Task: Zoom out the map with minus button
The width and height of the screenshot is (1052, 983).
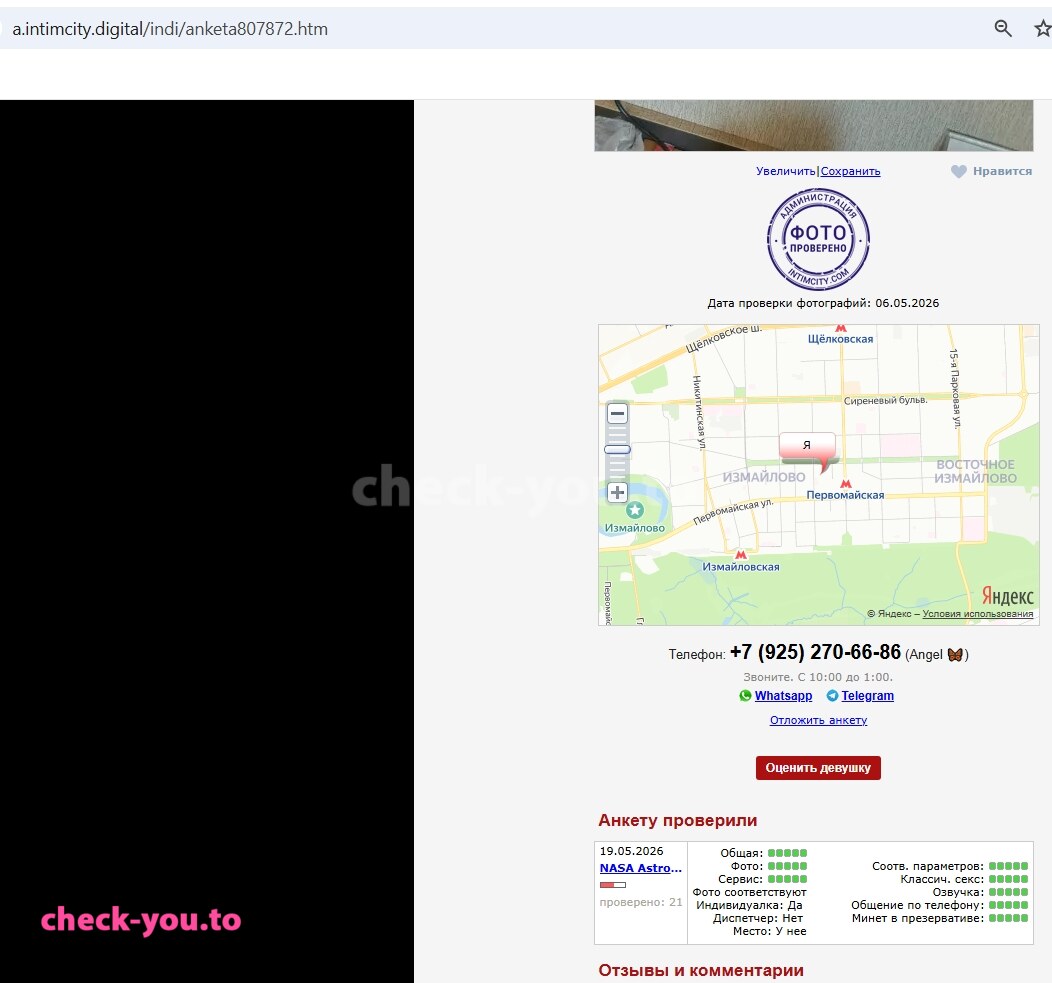Action: click(x=617, y=413)
